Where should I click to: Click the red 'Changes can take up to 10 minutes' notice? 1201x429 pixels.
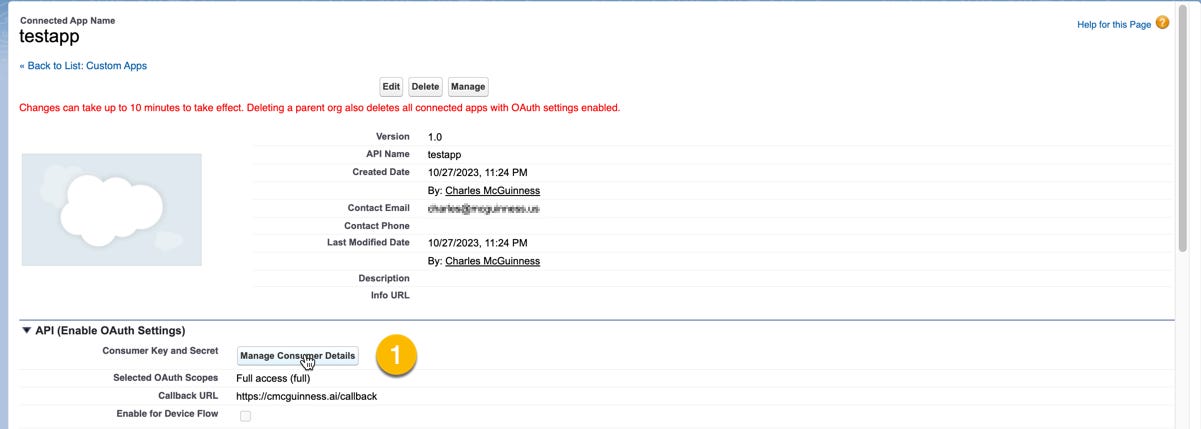coord(320,107)
